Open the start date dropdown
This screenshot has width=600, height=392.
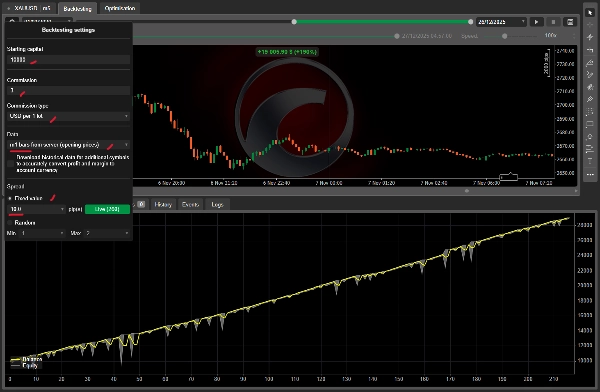(47, 20)
